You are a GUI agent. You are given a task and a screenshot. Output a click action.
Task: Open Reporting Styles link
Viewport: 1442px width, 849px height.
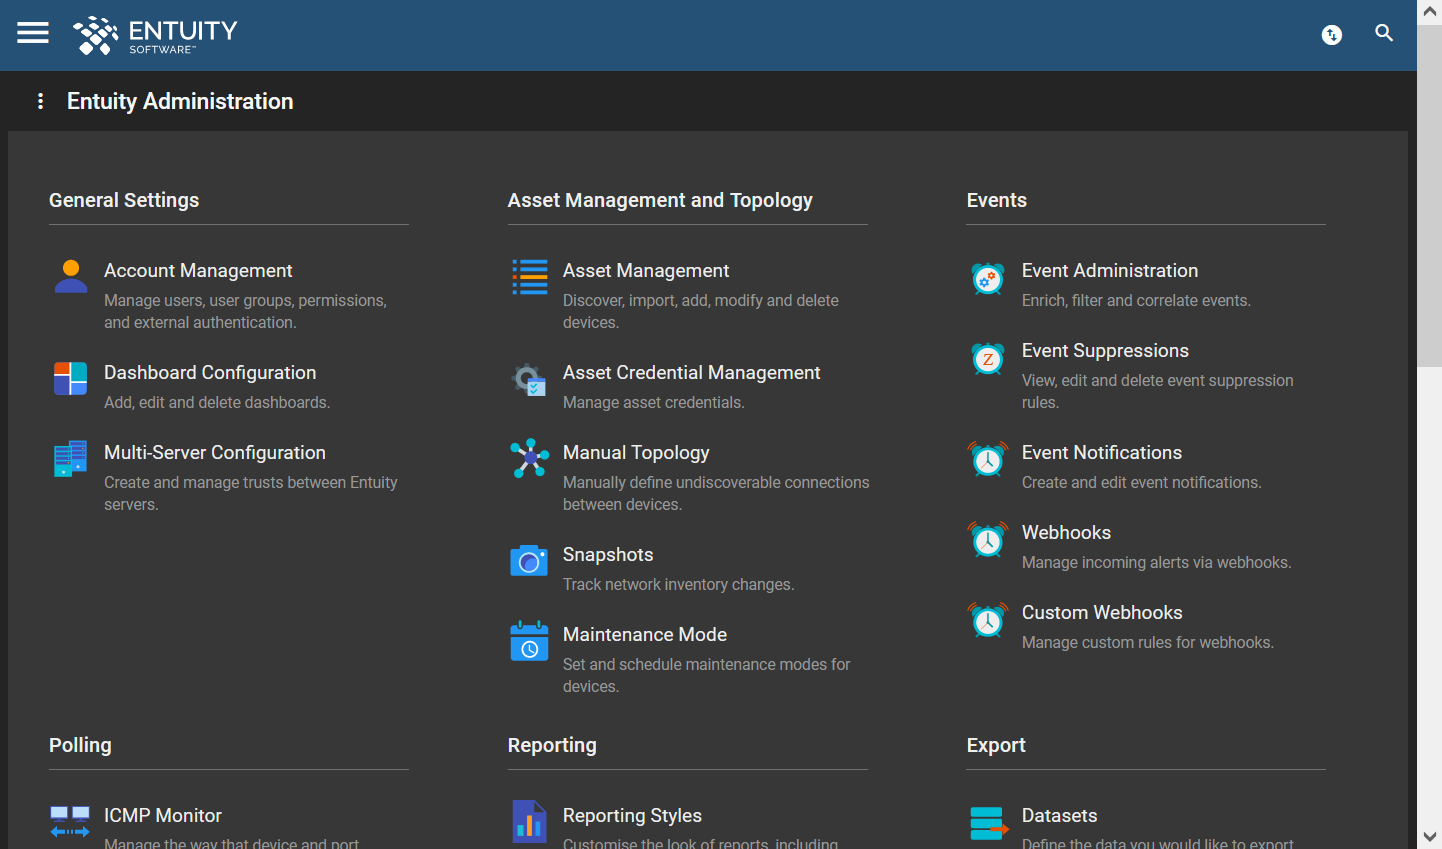[632, 816]
